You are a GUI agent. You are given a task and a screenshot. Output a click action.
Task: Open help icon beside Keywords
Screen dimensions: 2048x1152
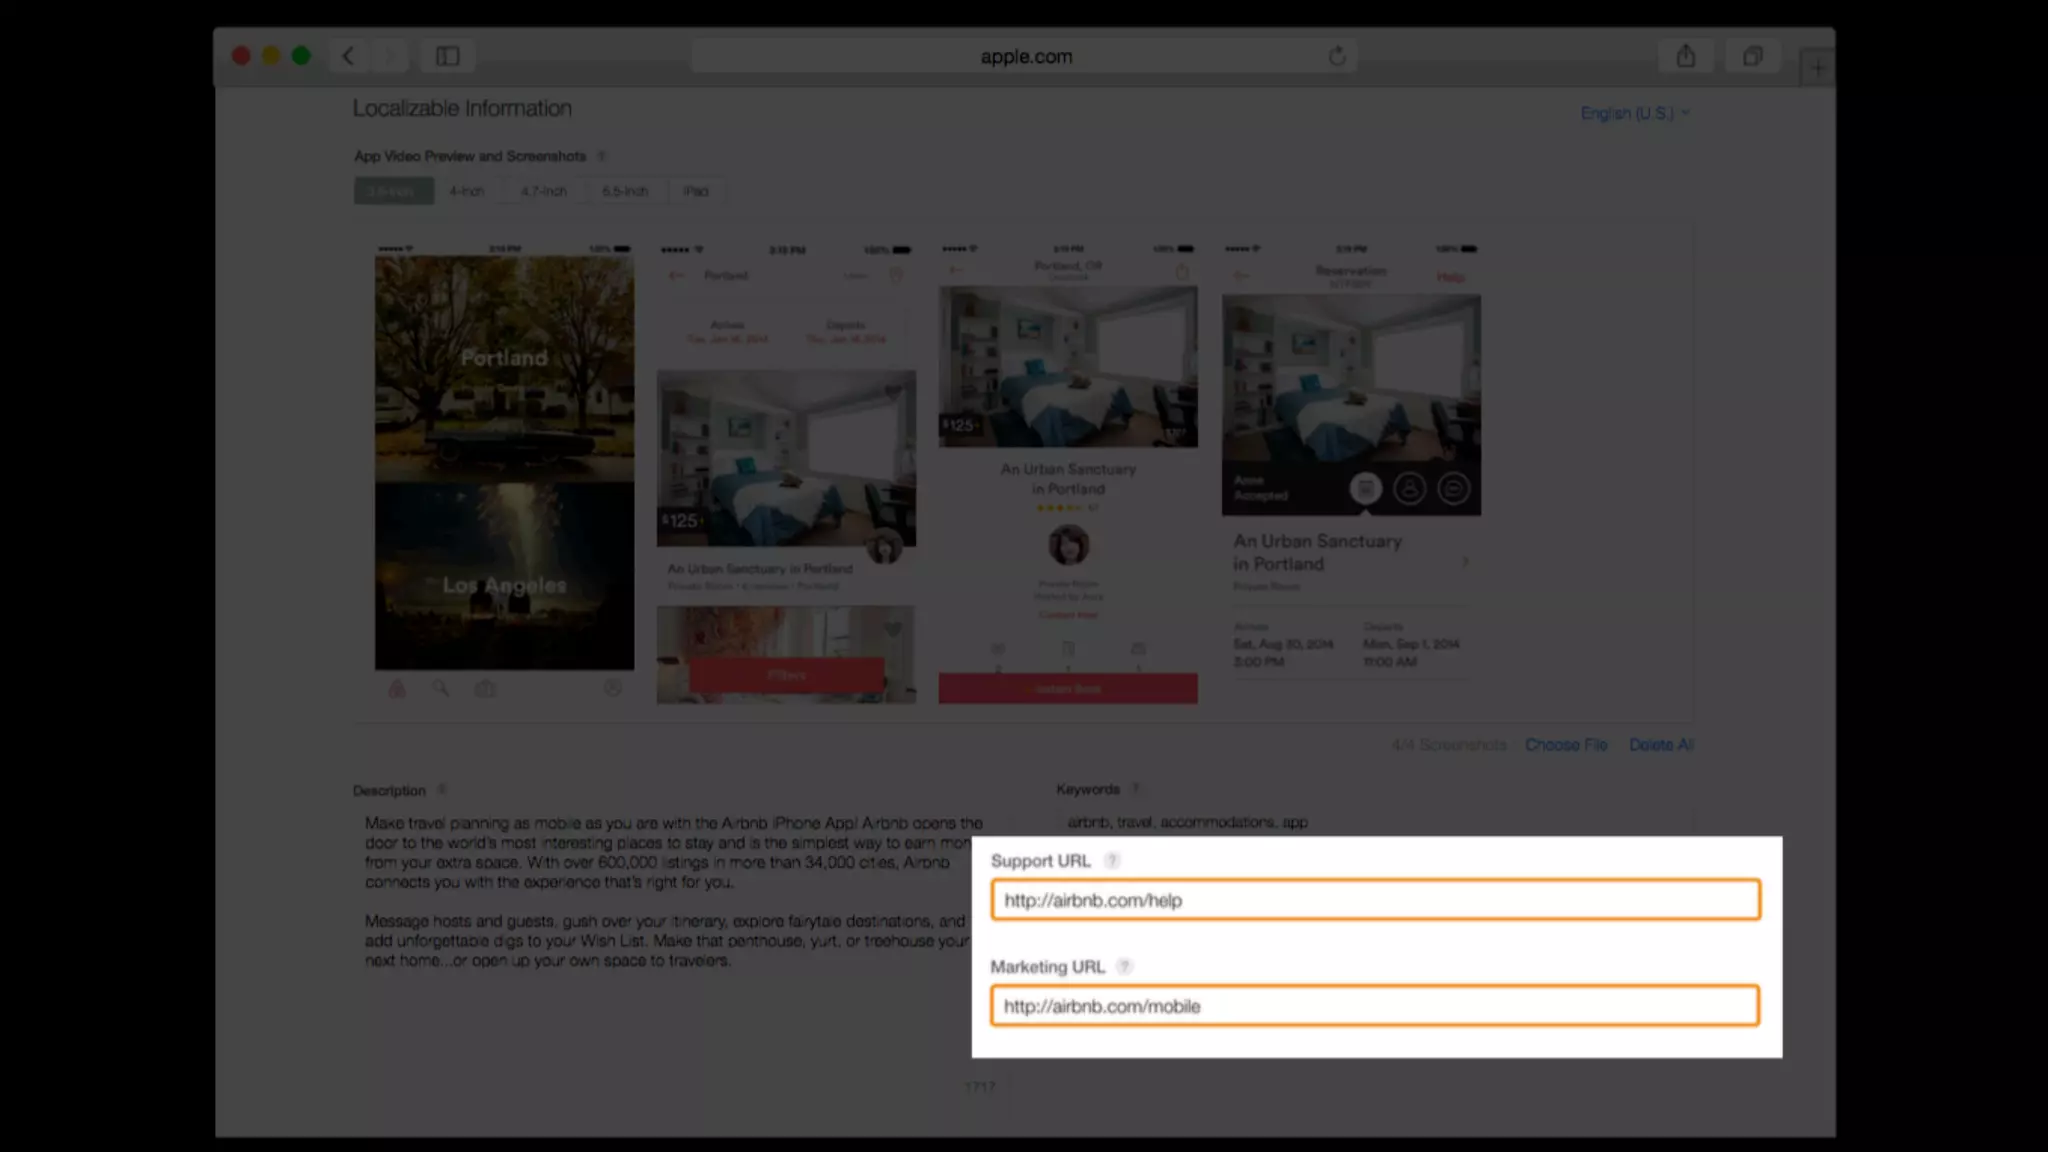[1135, 789]
